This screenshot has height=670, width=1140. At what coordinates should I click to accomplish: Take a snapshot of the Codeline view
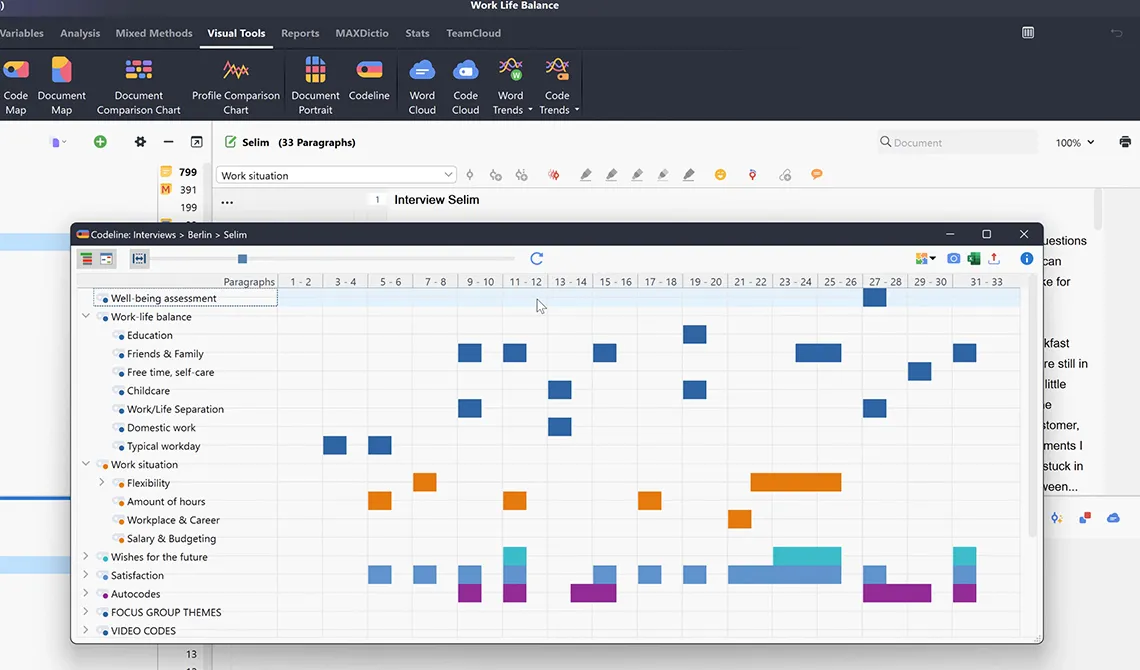click(954, 259)
